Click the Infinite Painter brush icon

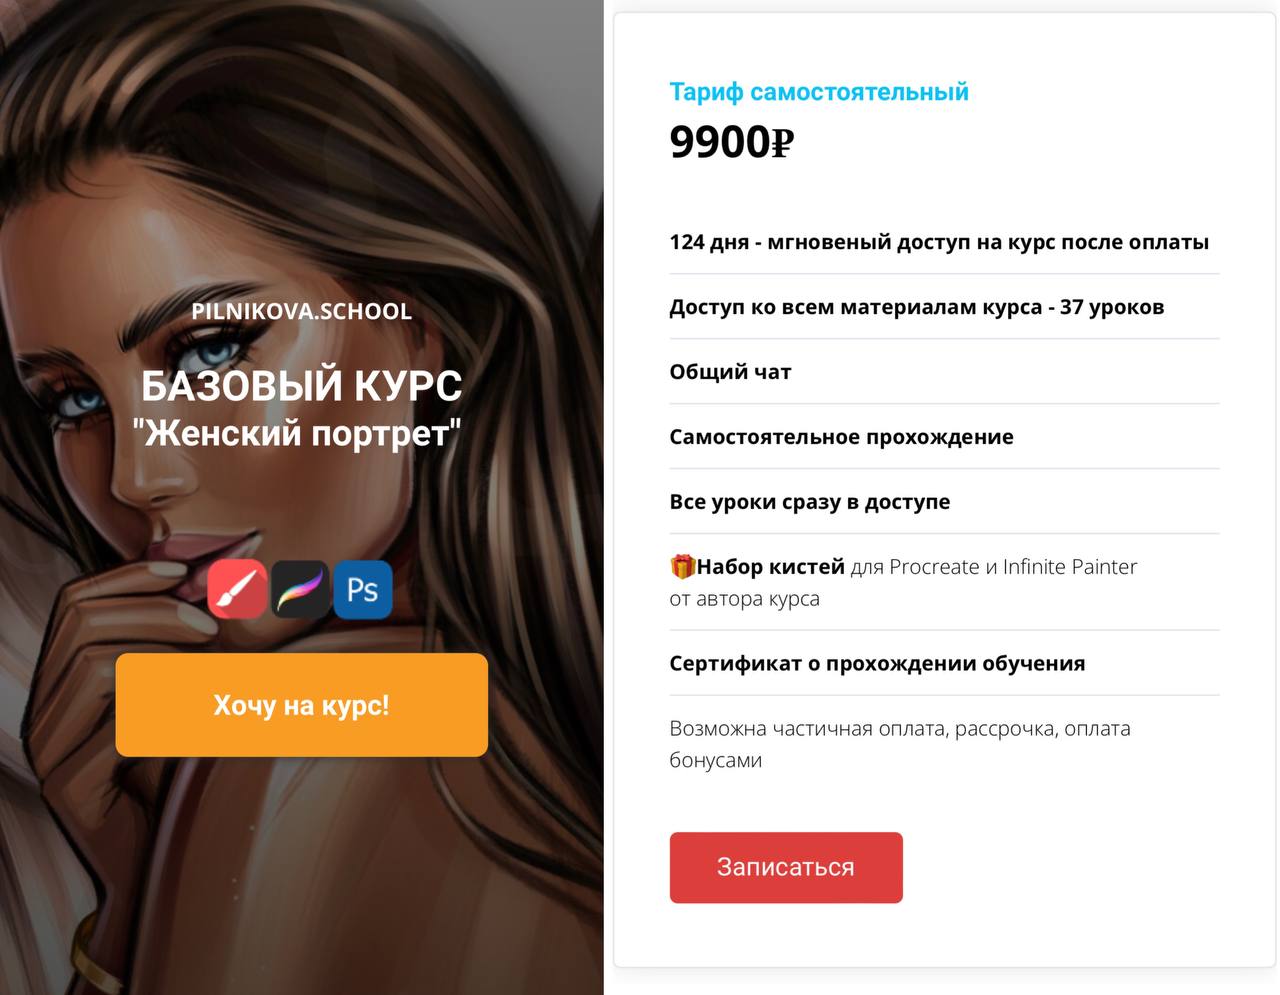click(237, 589)
